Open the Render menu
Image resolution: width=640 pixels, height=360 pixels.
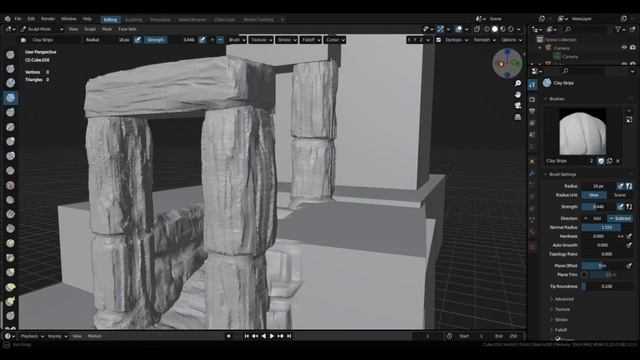48,19
